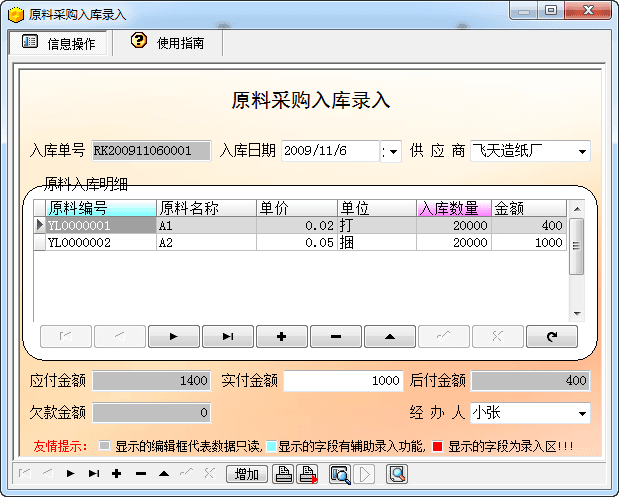Viewport: 619px width, 497px height.
Task: Click the 增加 button
Action: tap(246, 474)
